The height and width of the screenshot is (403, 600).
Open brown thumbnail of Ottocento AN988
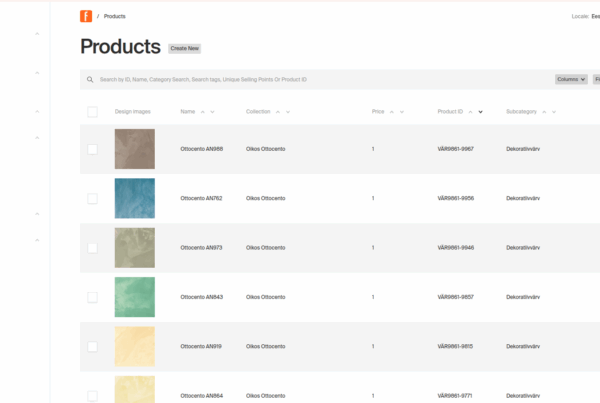135,149
